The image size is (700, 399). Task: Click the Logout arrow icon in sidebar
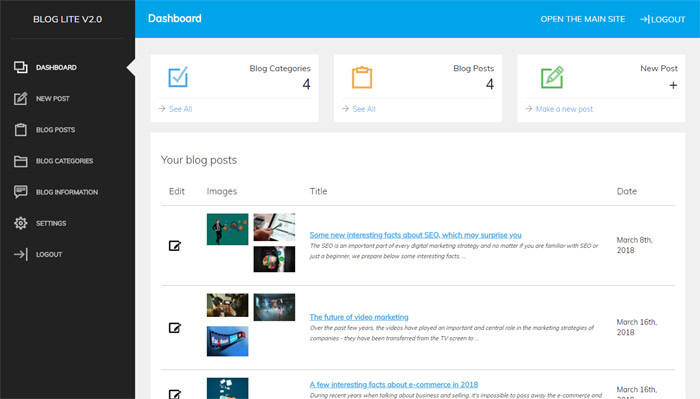point(21,254)
